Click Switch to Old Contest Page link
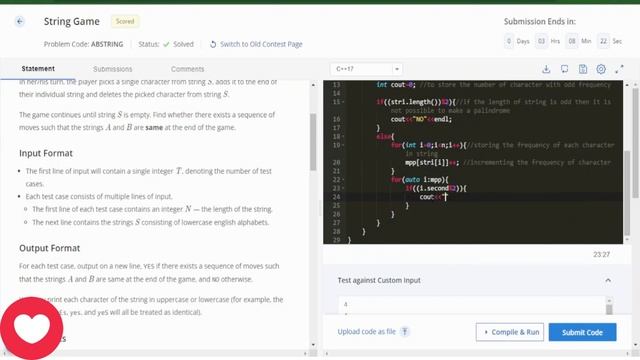The height and width of the screenshot is (360, 640). 261,44
